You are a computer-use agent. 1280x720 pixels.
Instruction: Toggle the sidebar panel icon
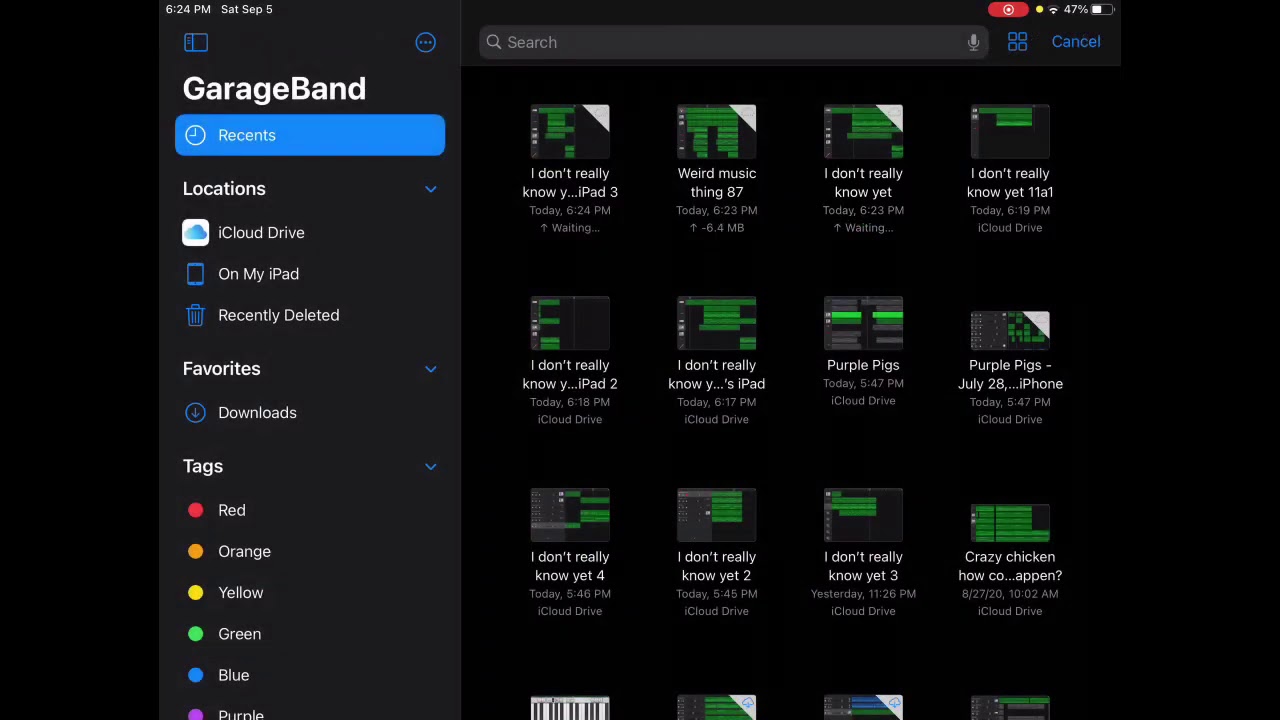(x=195, y=42)
